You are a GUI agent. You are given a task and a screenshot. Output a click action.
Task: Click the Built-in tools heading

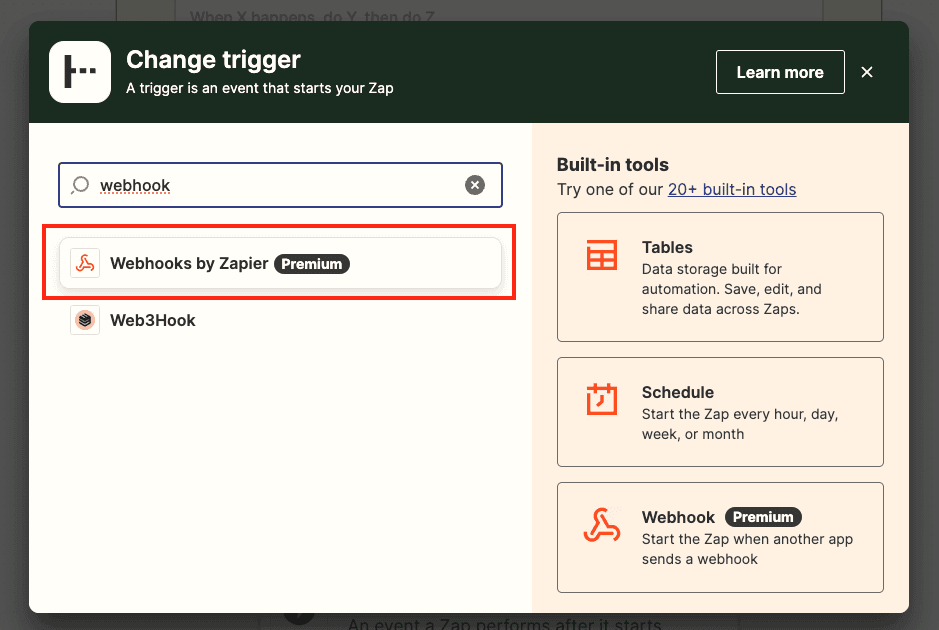(613, 165)
